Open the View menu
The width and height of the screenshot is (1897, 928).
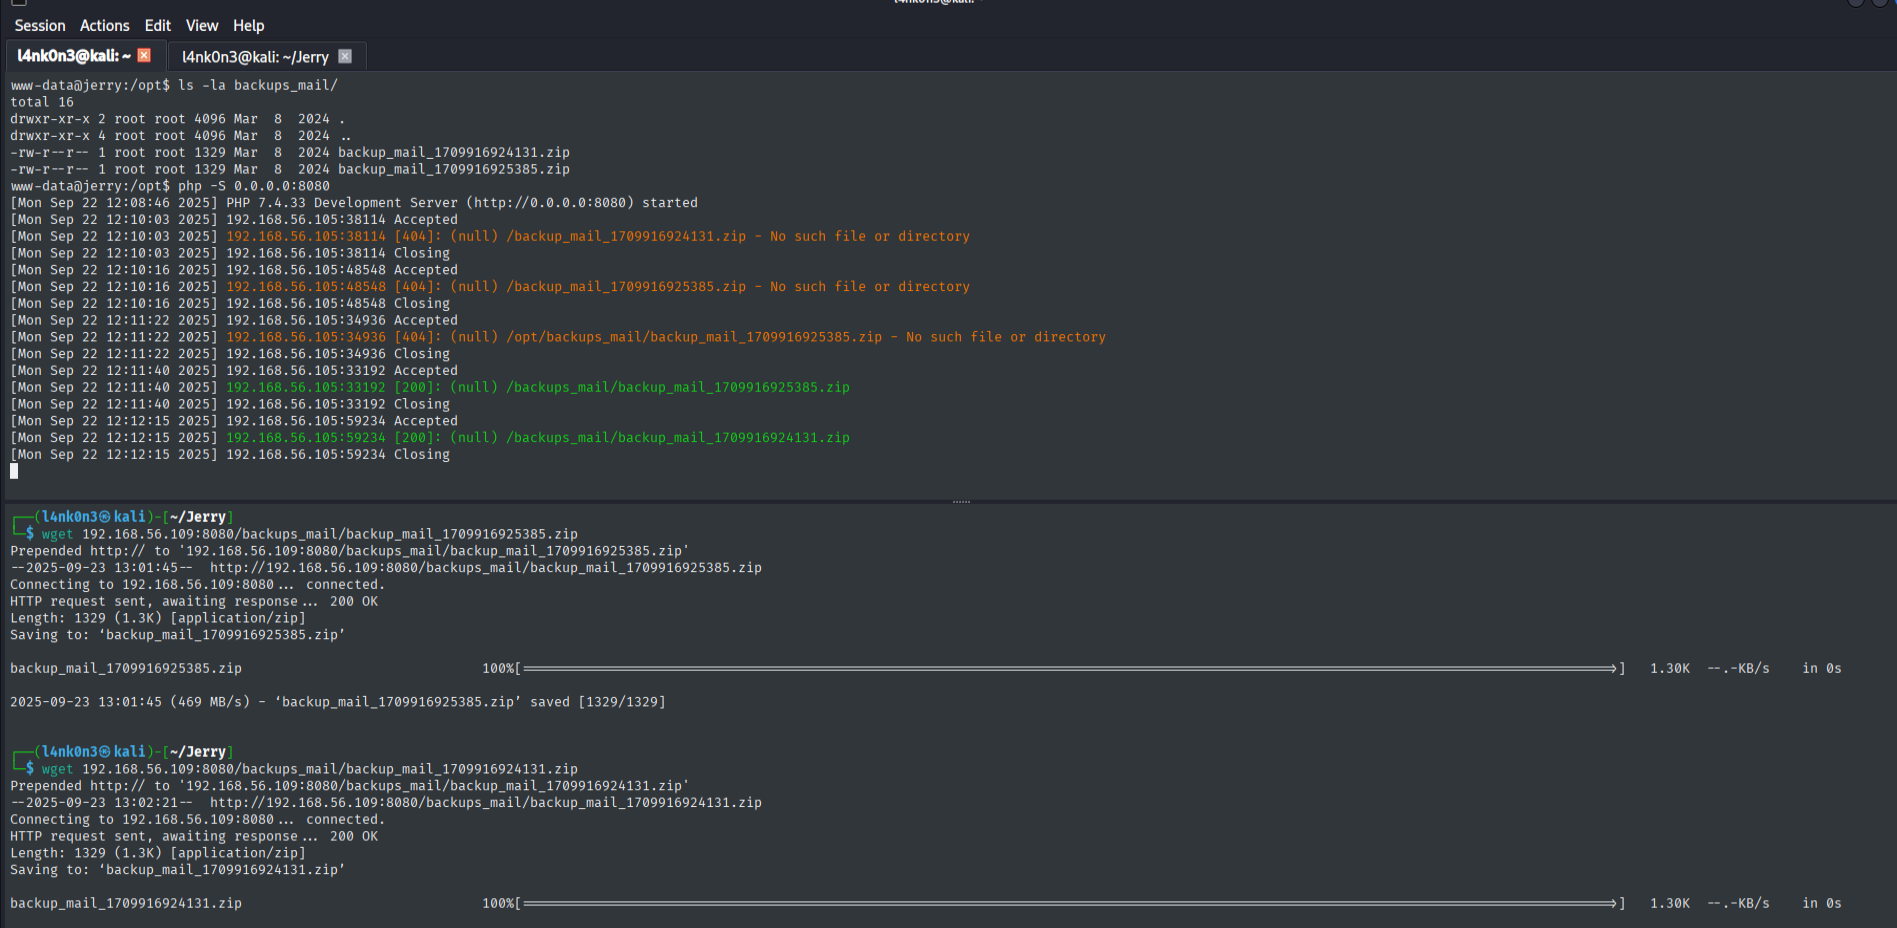[201, 26]
